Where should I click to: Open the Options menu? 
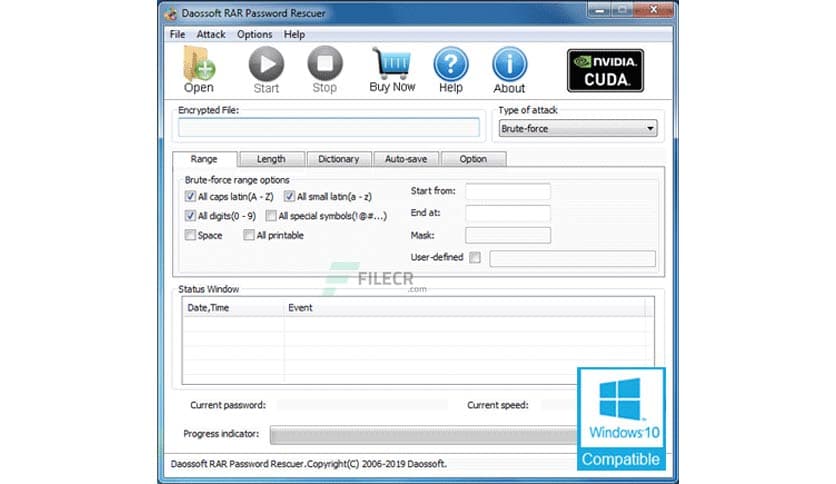click(x=255, y=35)
